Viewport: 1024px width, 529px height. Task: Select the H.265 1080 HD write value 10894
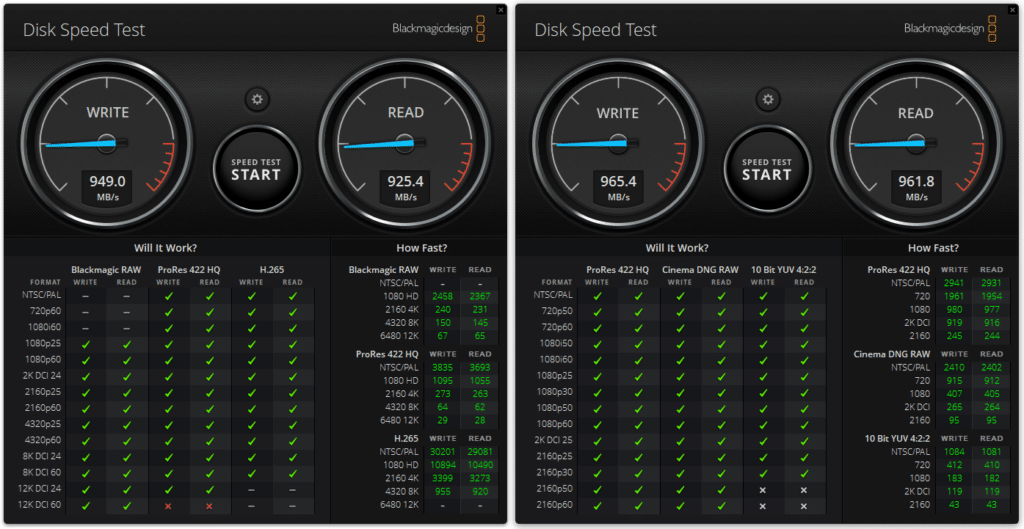[x=442, y=465]
